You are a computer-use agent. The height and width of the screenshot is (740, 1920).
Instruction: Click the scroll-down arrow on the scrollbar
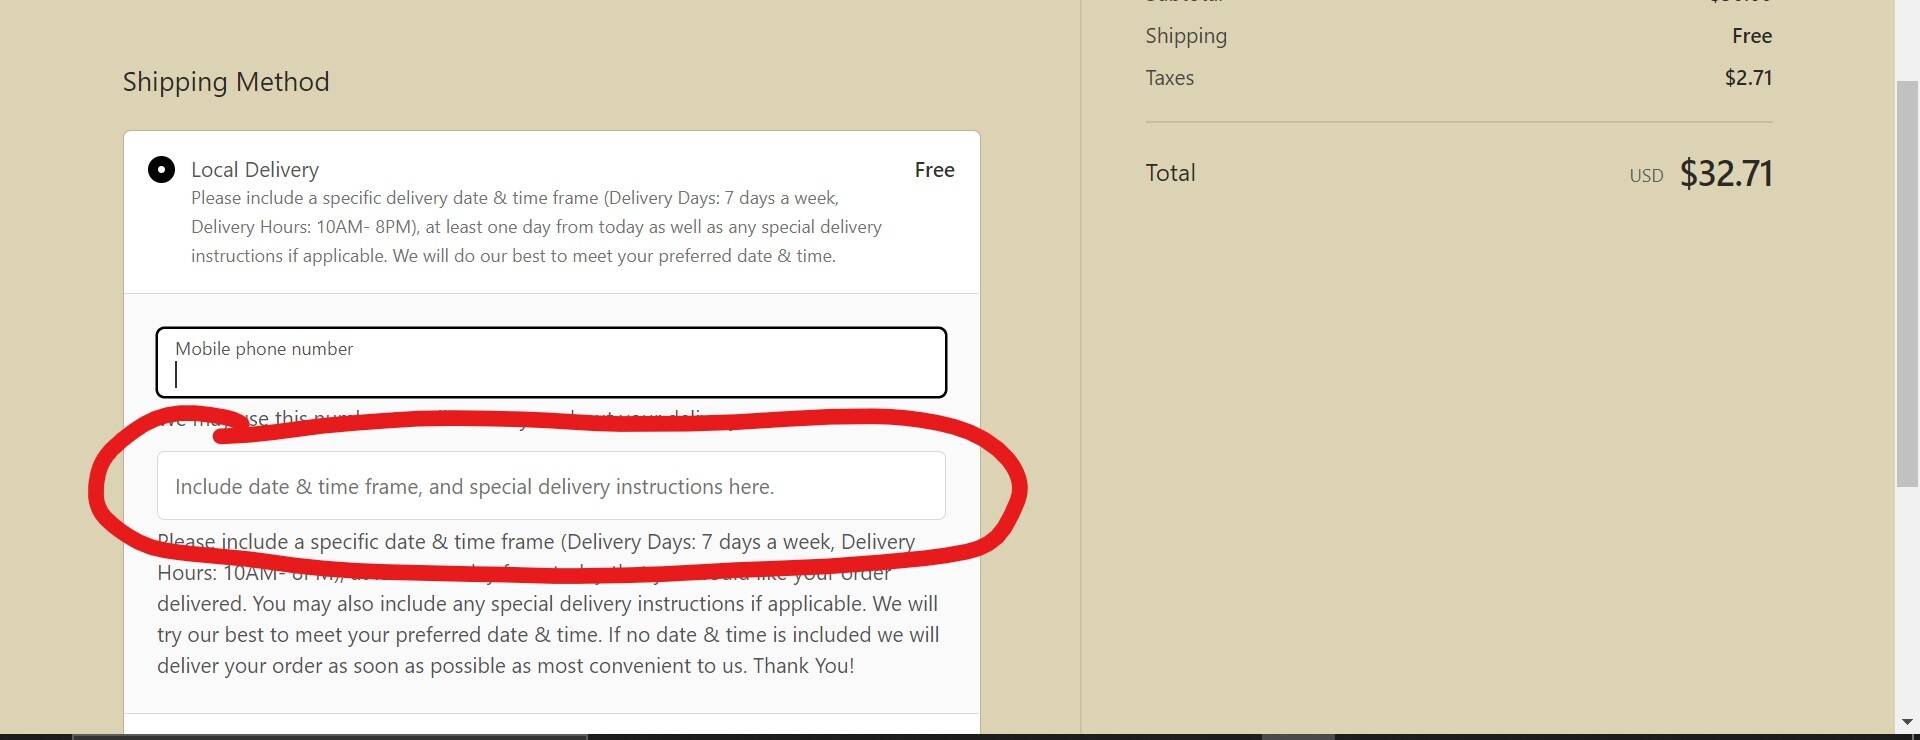(x=1907, y=722)
